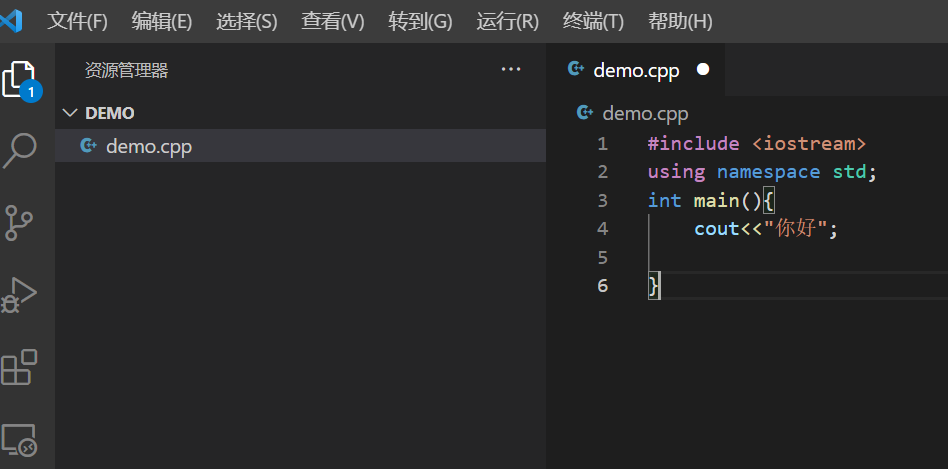This screenshot has height=469, width=948.
Task: Click the 资源管理器 panel title
Action: coord(126,71)
